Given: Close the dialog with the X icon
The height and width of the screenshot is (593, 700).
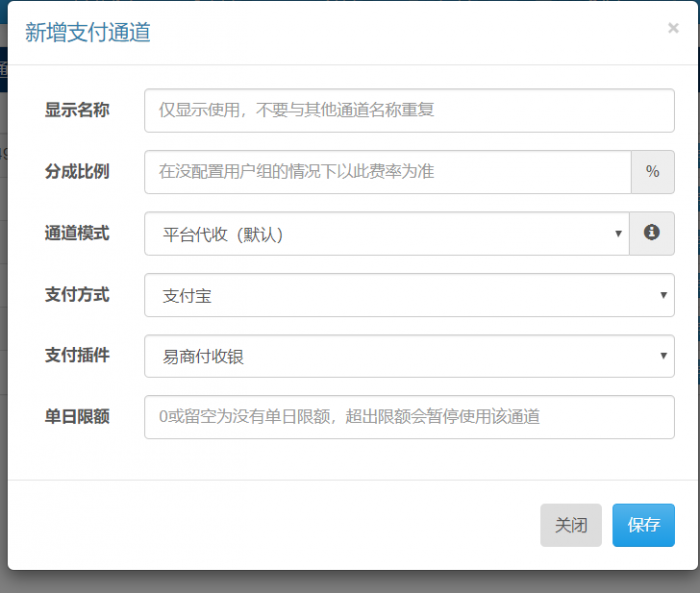Looking at the screenshot, I should coord(673,28).
